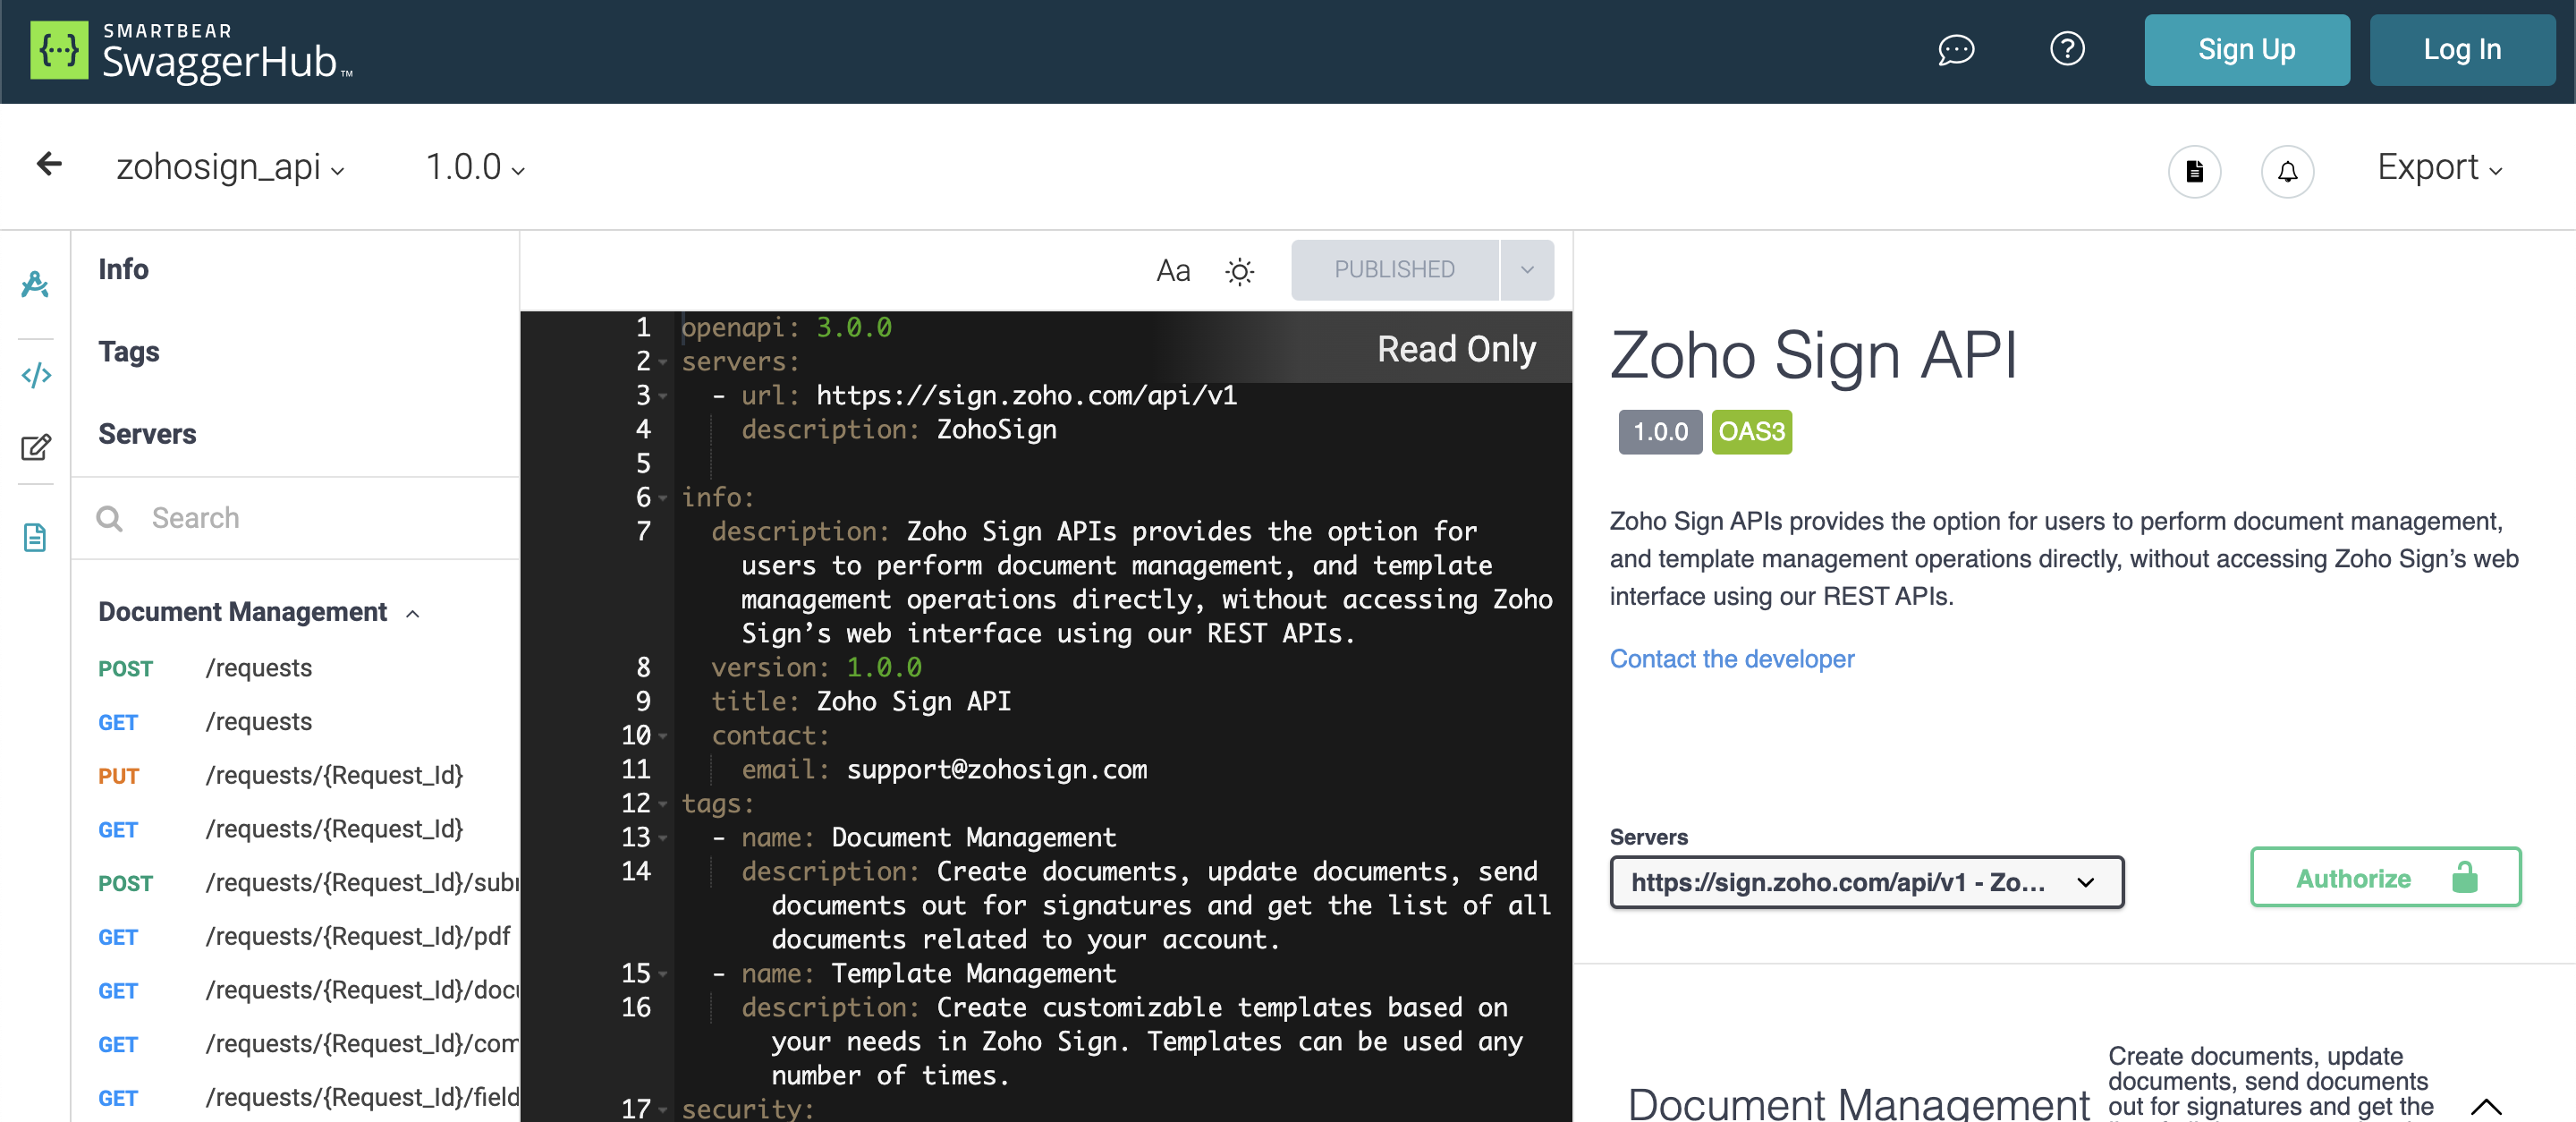Go to the Tags section

point(129,352)
